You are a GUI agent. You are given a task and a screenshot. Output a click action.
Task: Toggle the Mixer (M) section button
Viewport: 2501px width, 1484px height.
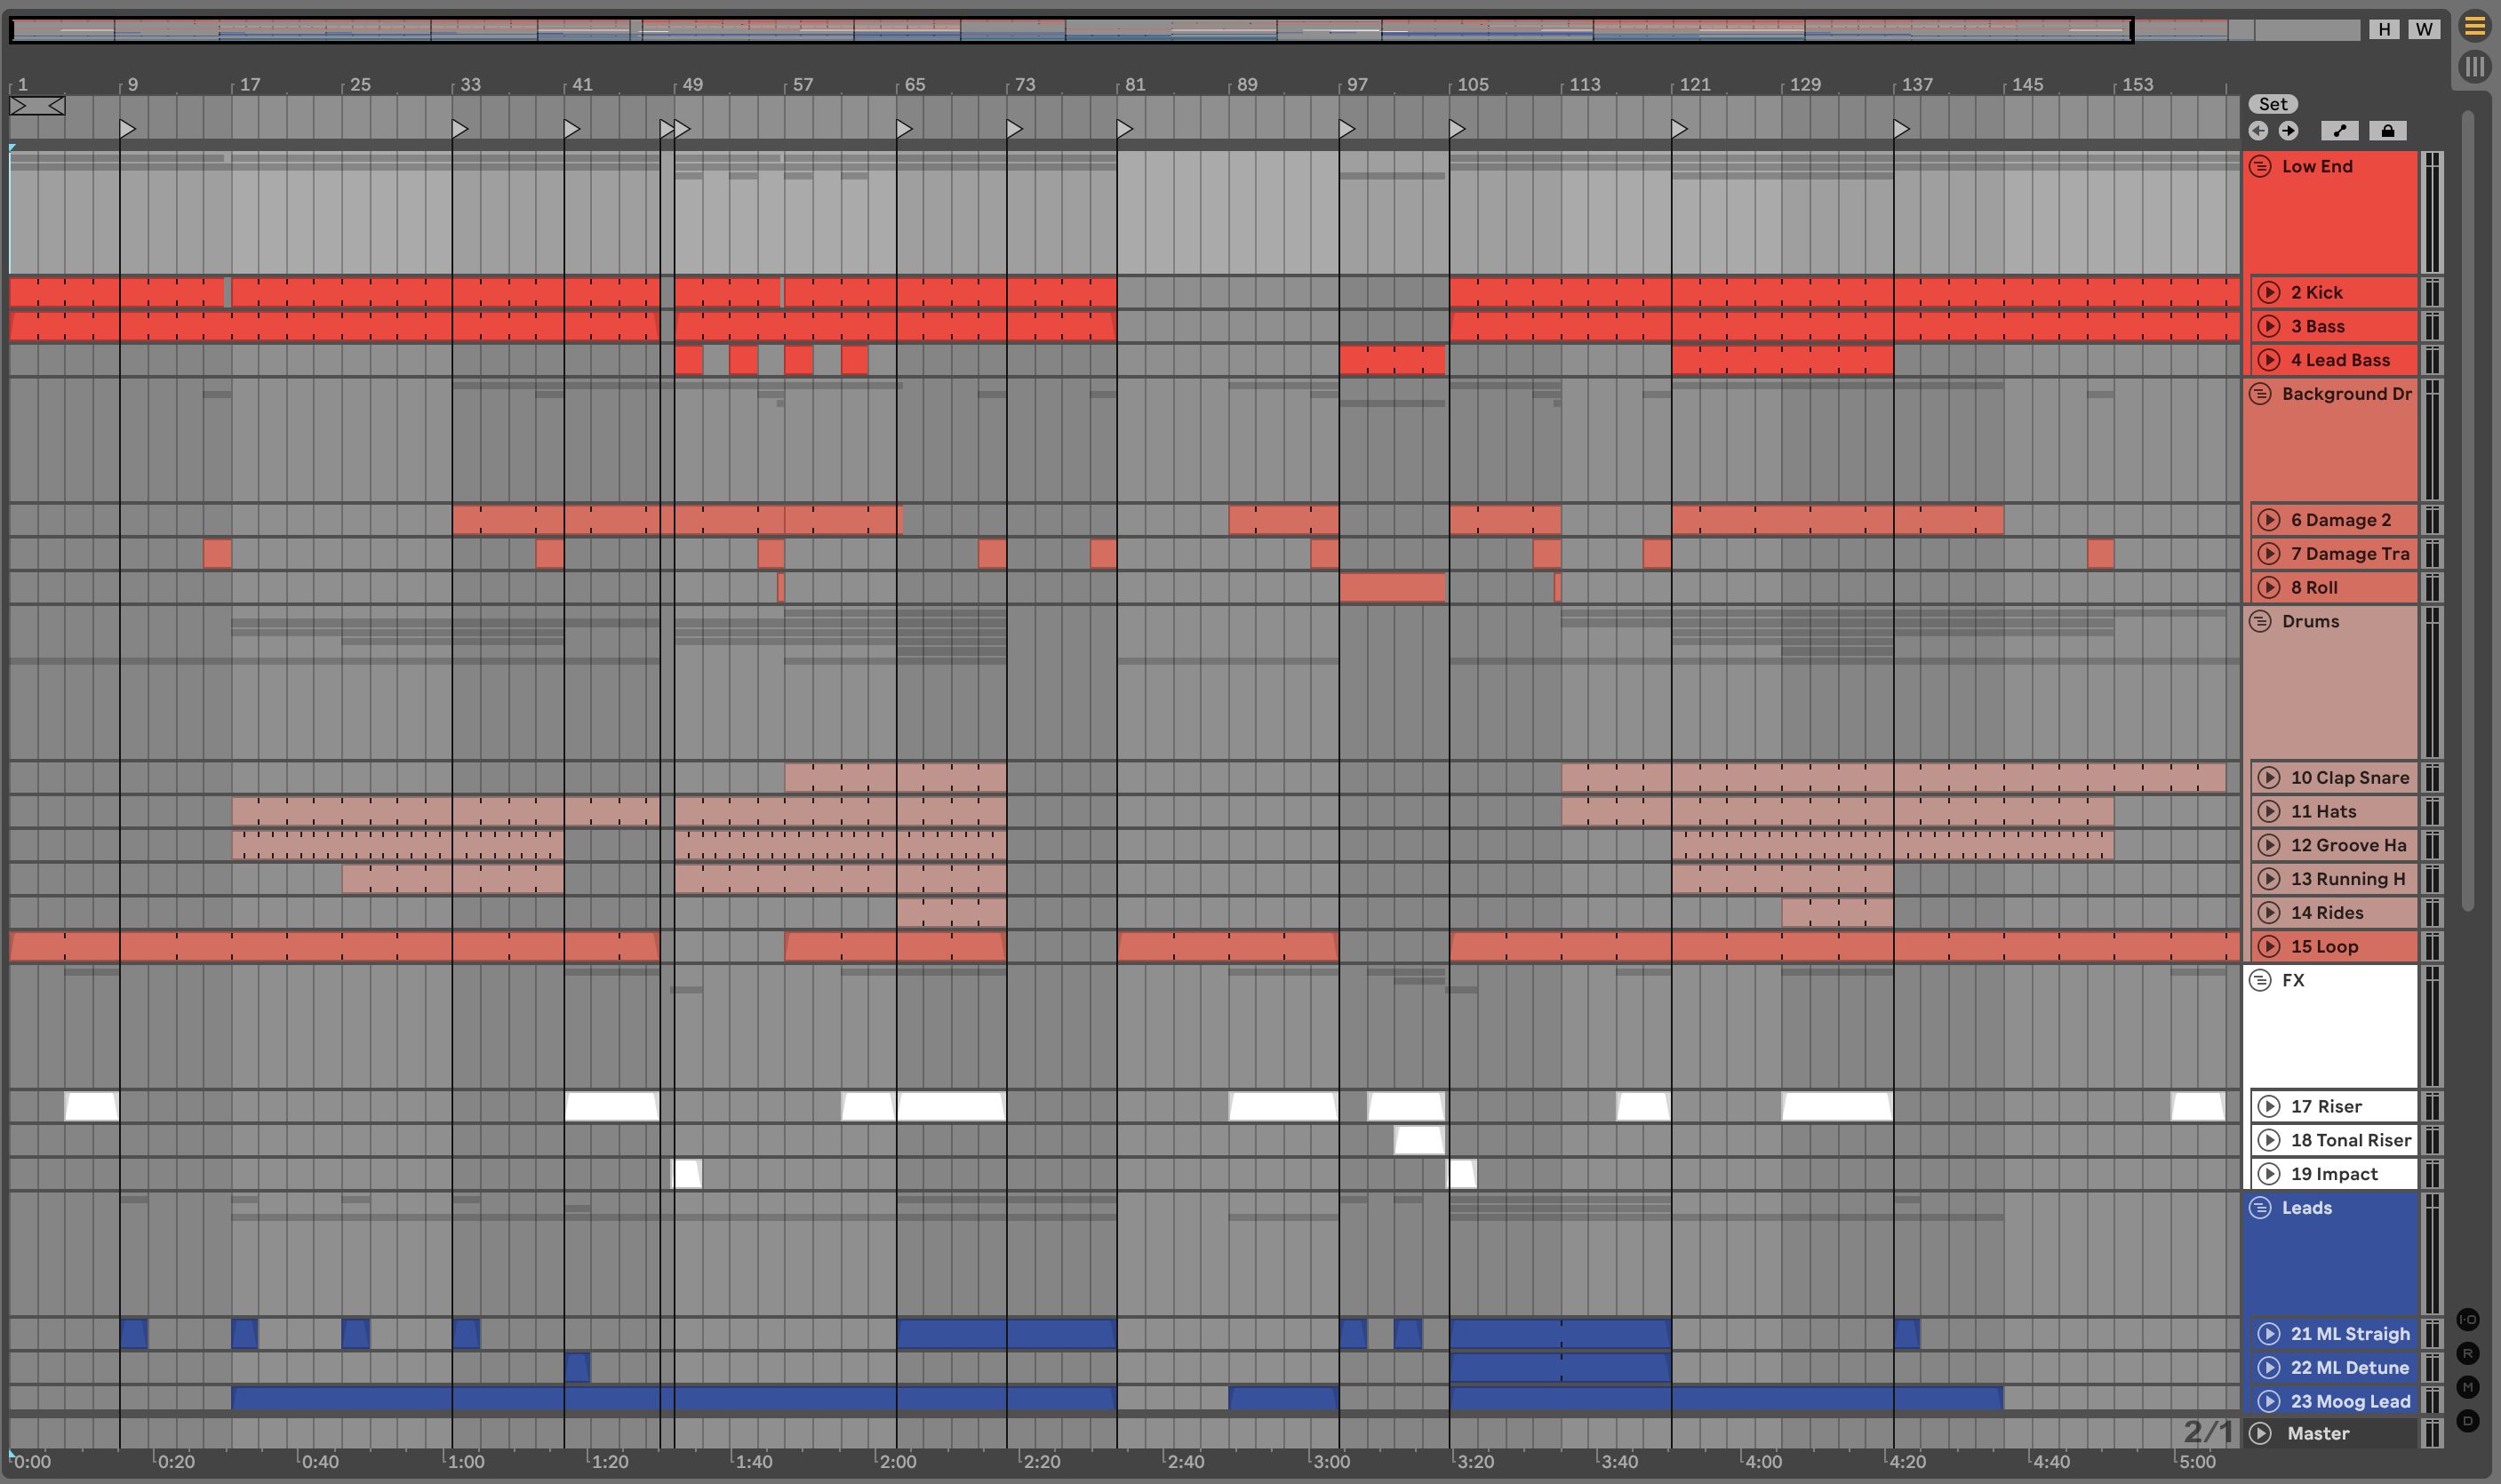tap(2467, 1387)
